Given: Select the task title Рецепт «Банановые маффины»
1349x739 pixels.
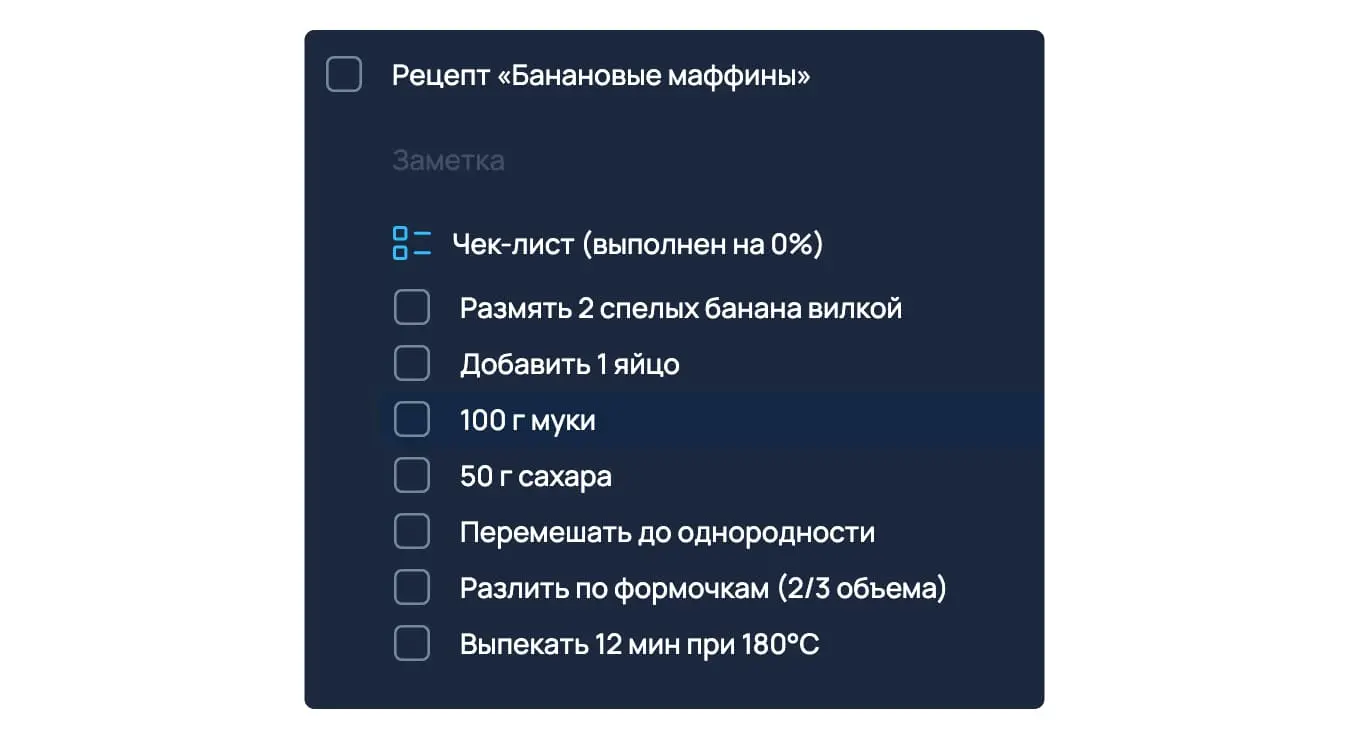Looking at the screenshot, I should [601, 76].
